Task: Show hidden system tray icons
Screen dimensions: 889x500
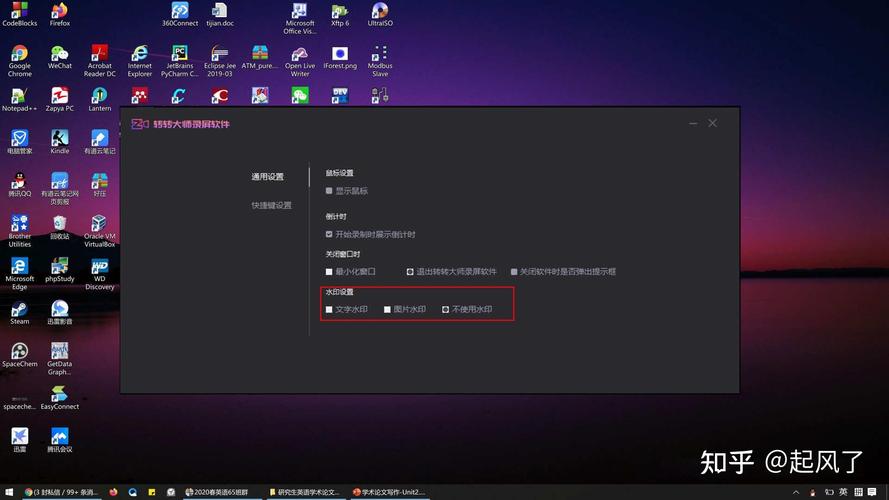Action: click(795, 492)
